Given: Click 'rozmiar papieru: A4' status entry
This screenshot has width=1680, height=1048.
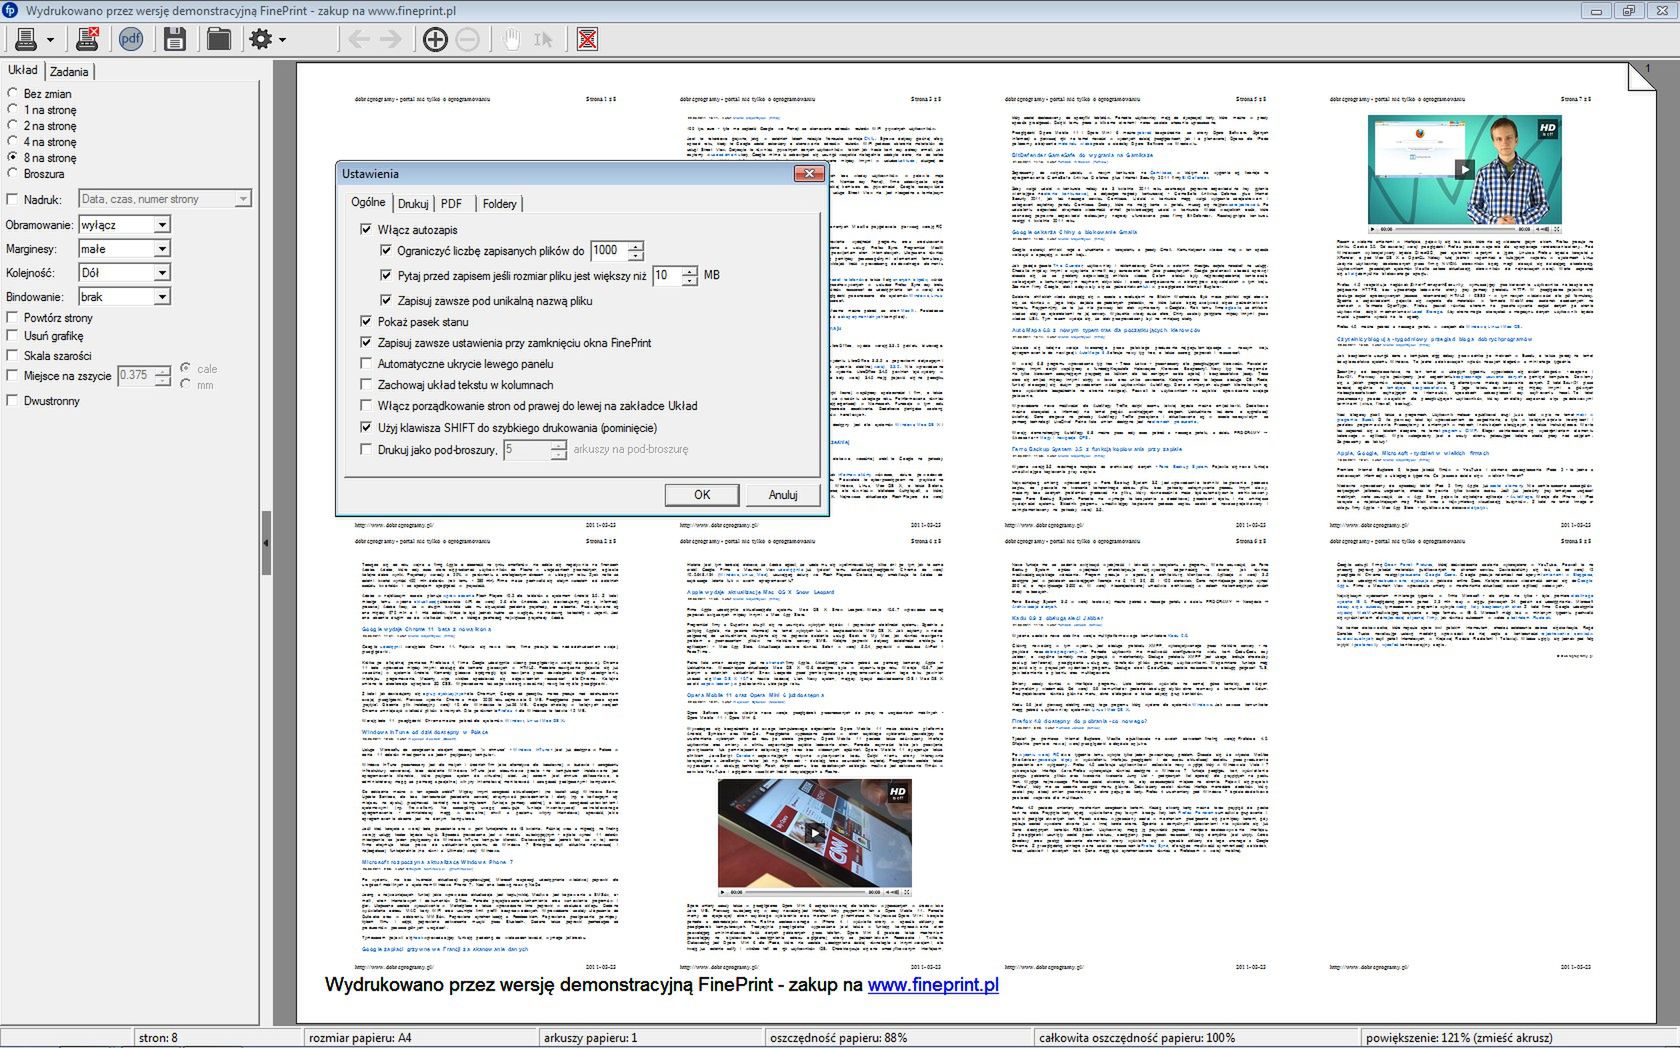Looking at the screenshot, I should pyautogui.click(x=360, y=1038).
